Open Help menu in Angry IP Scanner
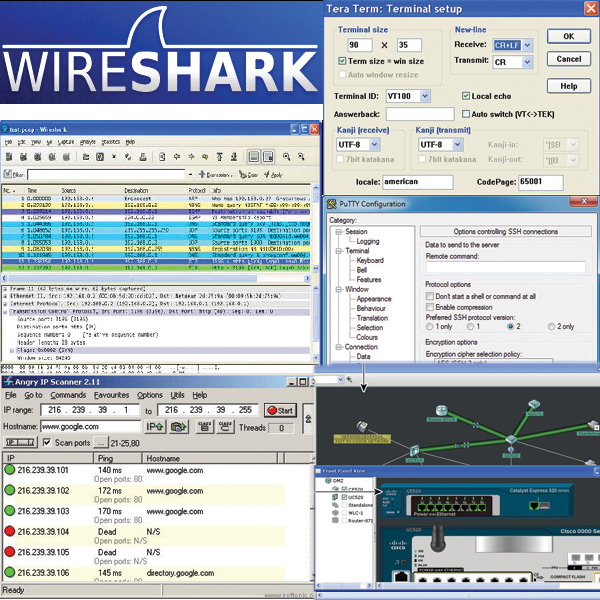 (200, 395)
